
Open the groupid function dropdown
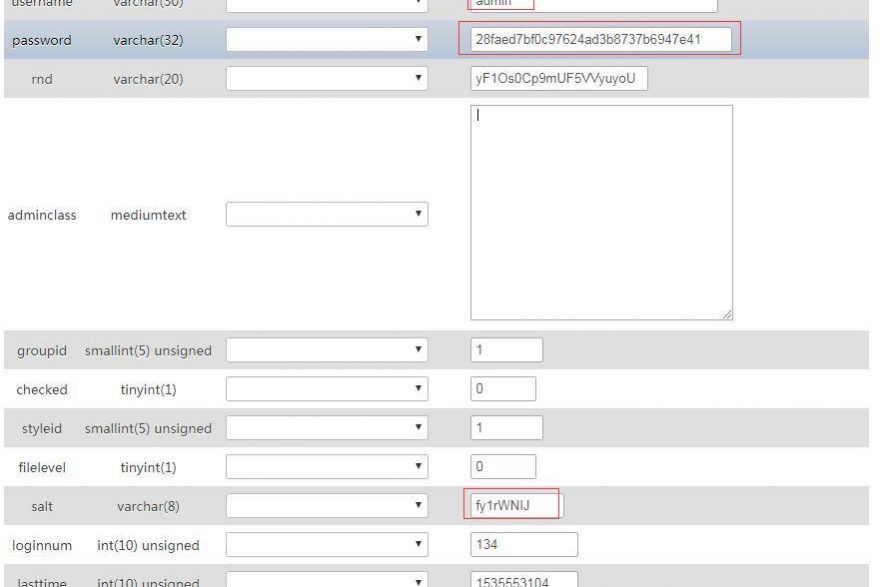(x=327, y=351)
